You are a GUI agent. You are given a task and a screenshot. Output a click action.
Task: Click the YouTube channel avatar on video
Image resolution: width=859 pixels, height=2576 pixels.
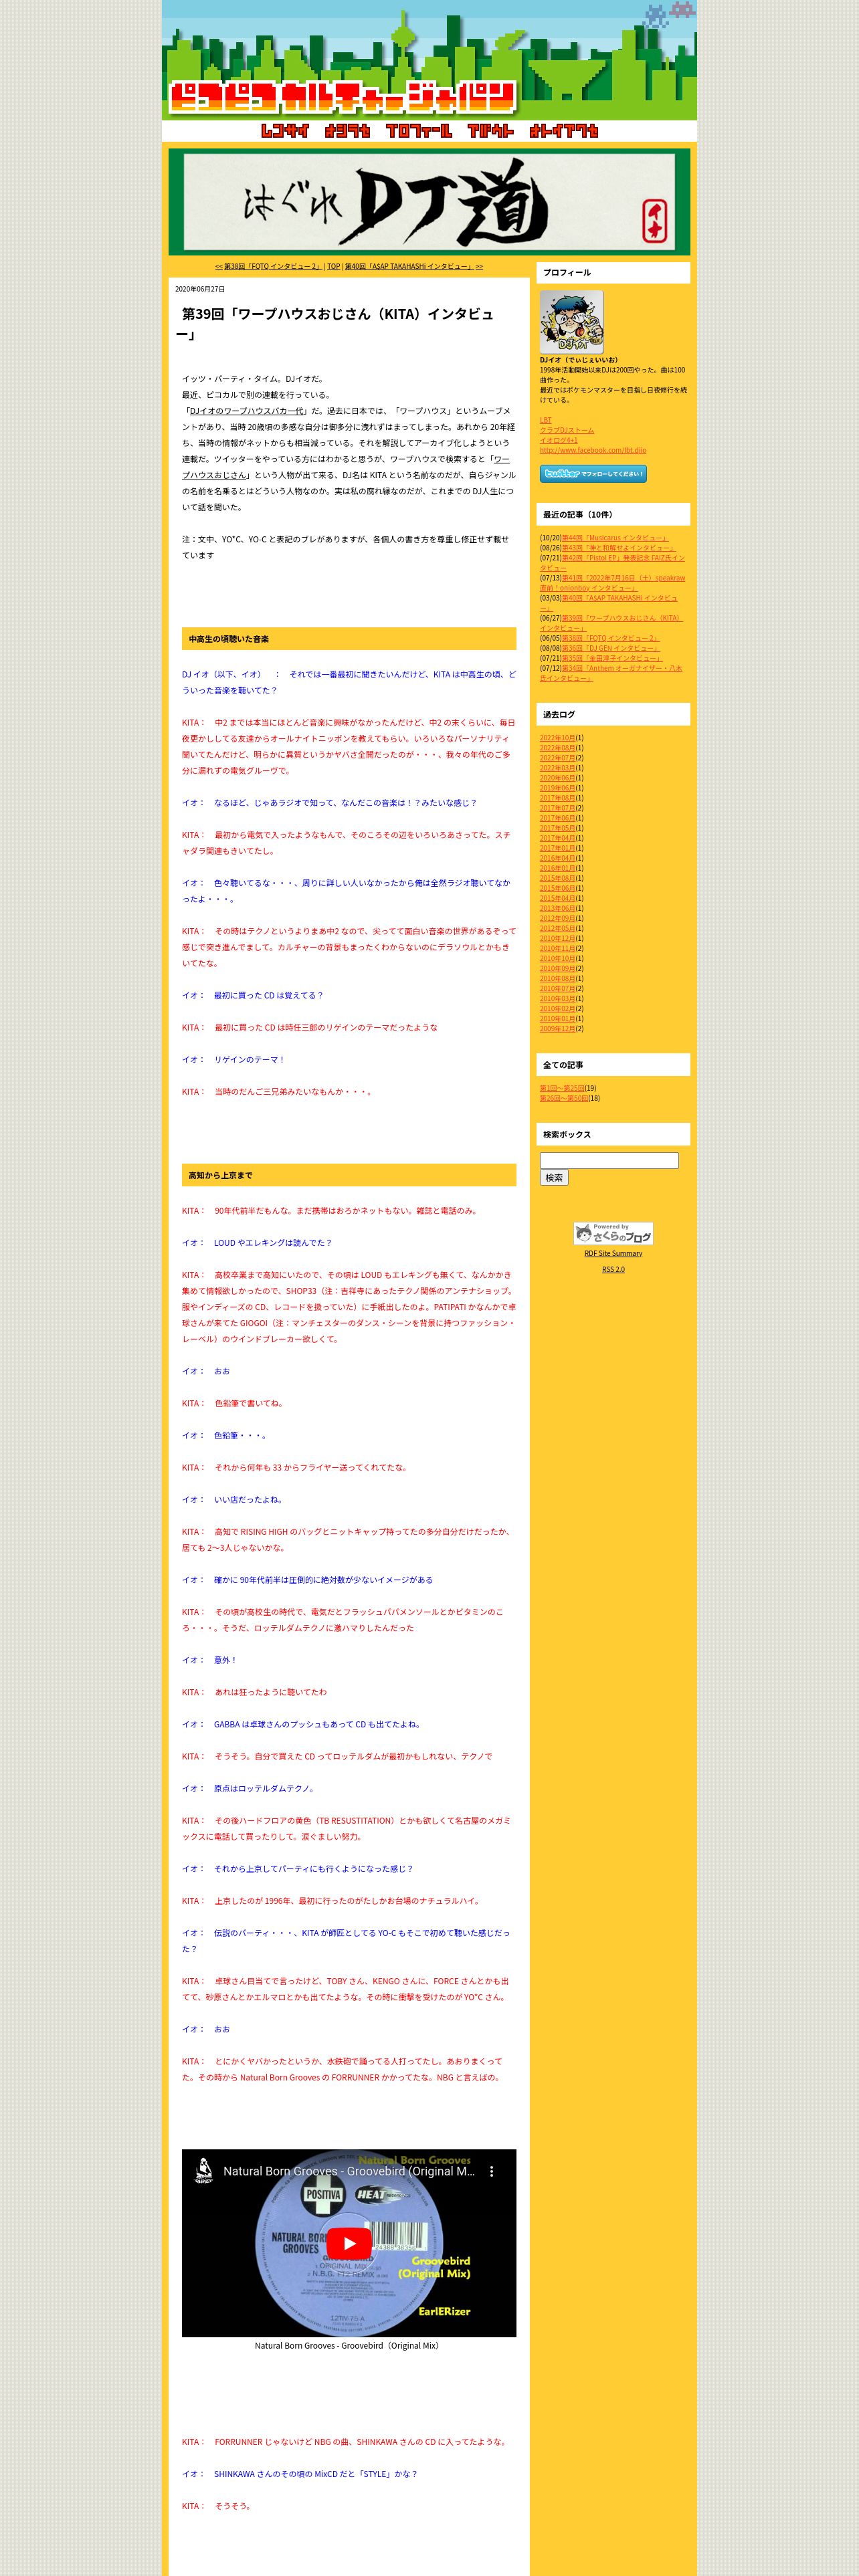pyautogui.click(x=203, y=2171)
